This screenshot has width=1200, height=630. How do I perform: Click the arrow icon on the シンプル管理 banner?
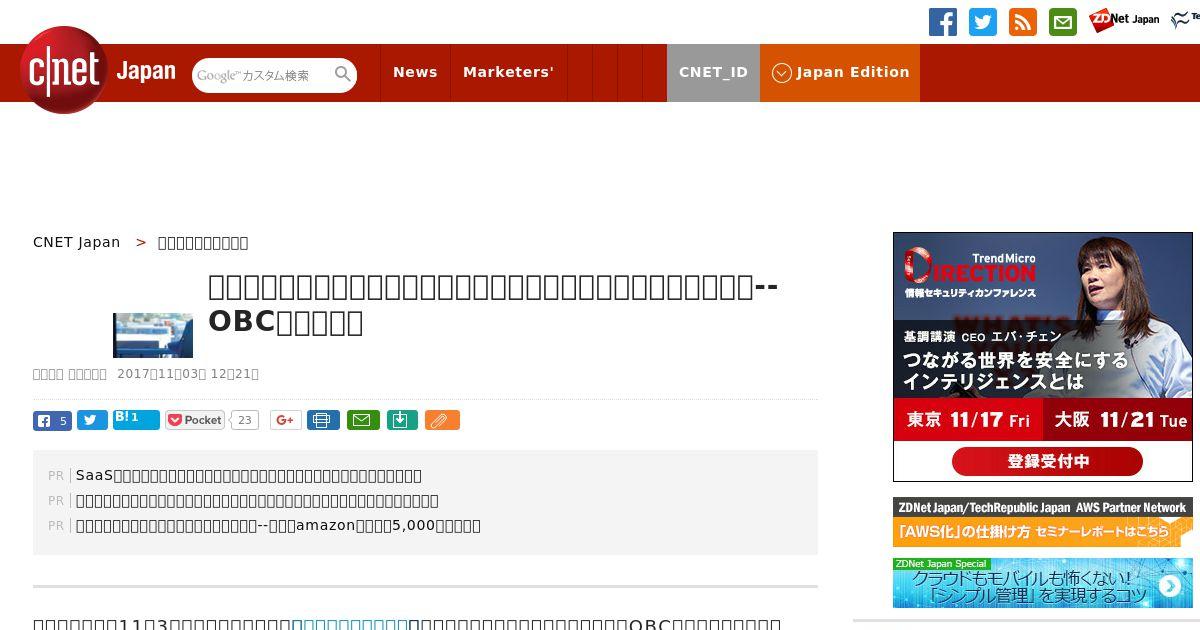[x=1169, y=586]
